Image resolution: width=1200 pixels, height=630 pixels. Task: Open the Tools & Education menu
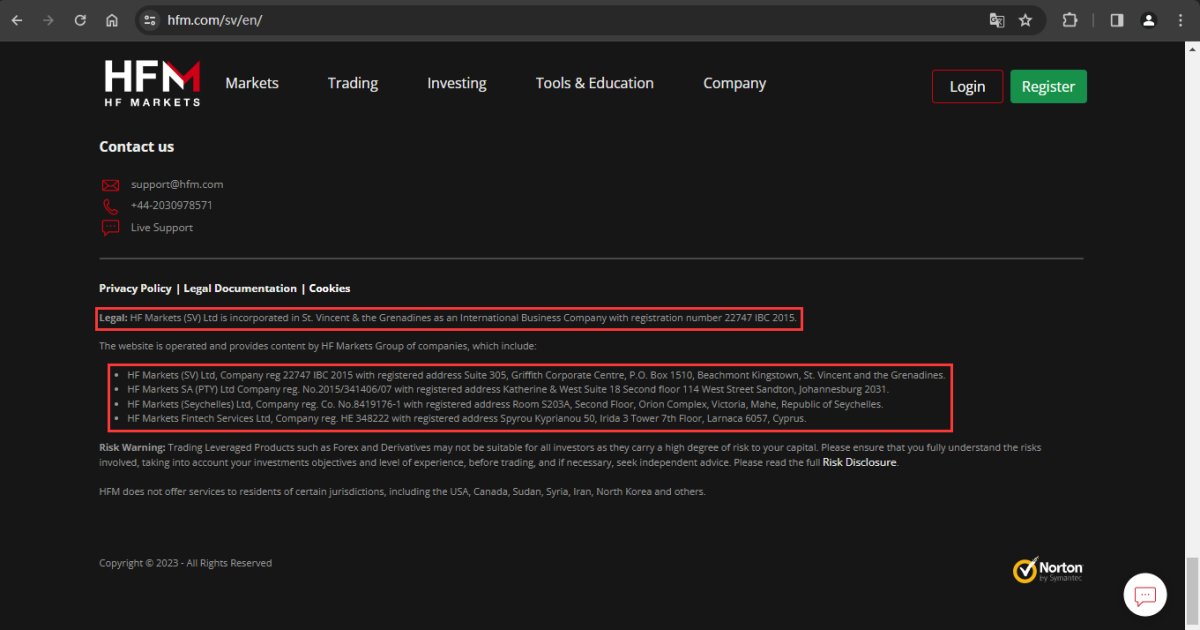[x=594, y=83]
